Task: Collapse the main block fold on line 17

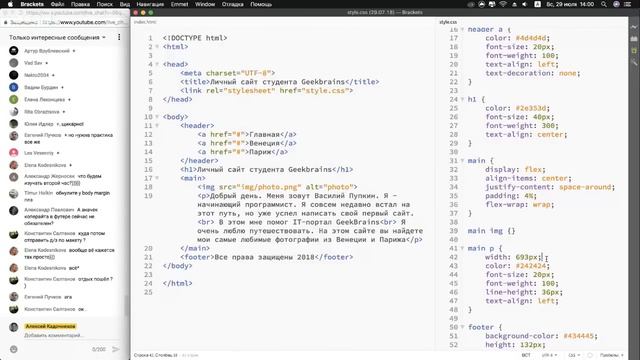Action: pos(157,178)
